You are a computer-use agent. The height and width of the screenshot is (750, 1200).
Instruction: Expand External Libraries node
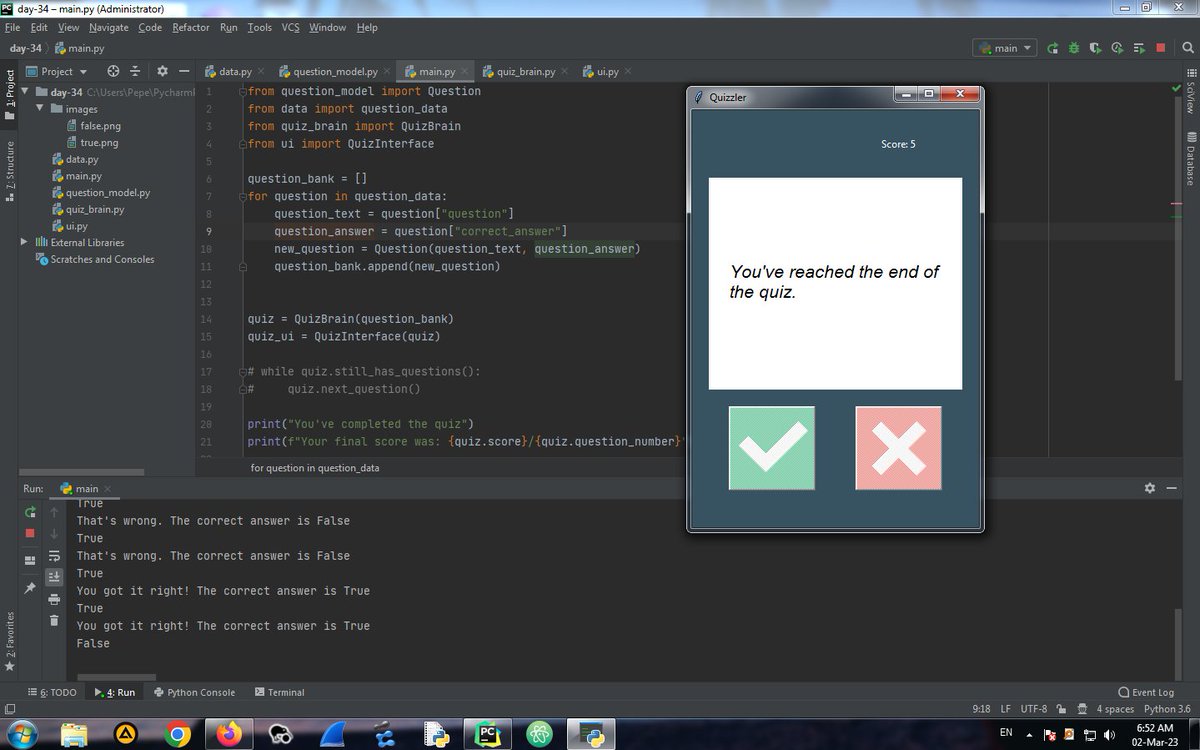[x=24, y=242]
